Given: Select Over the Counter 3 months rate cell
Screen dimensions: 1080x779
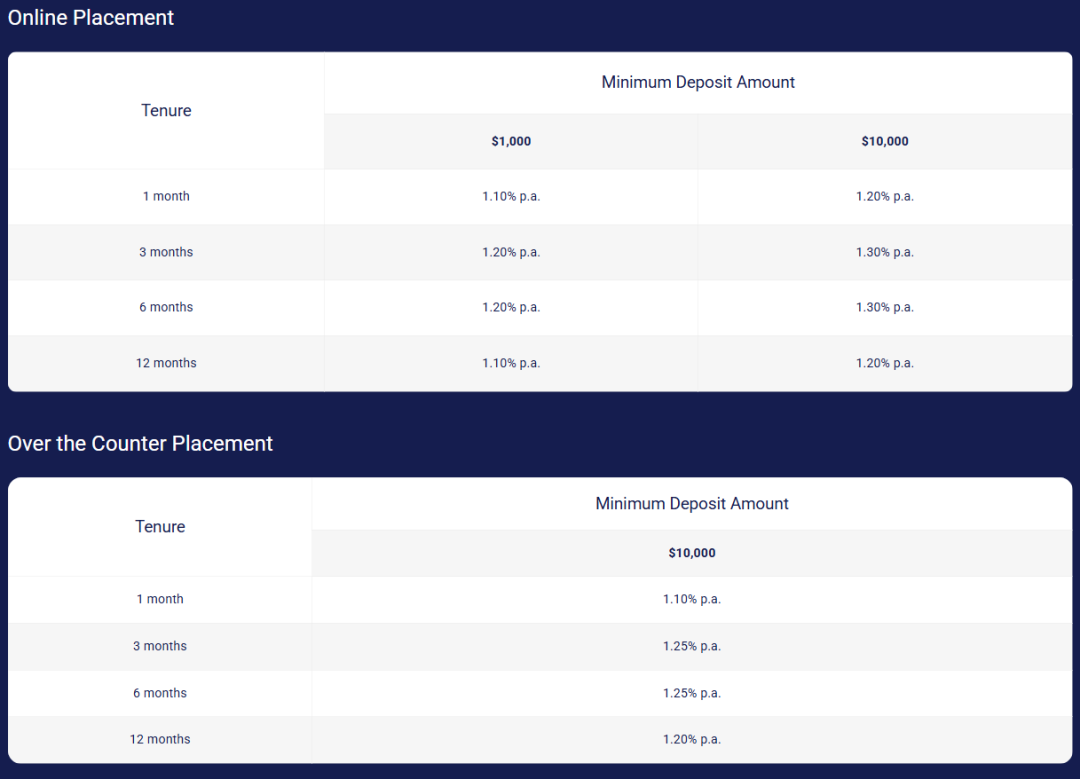Looking at the screenshot, I should [692, 647].
